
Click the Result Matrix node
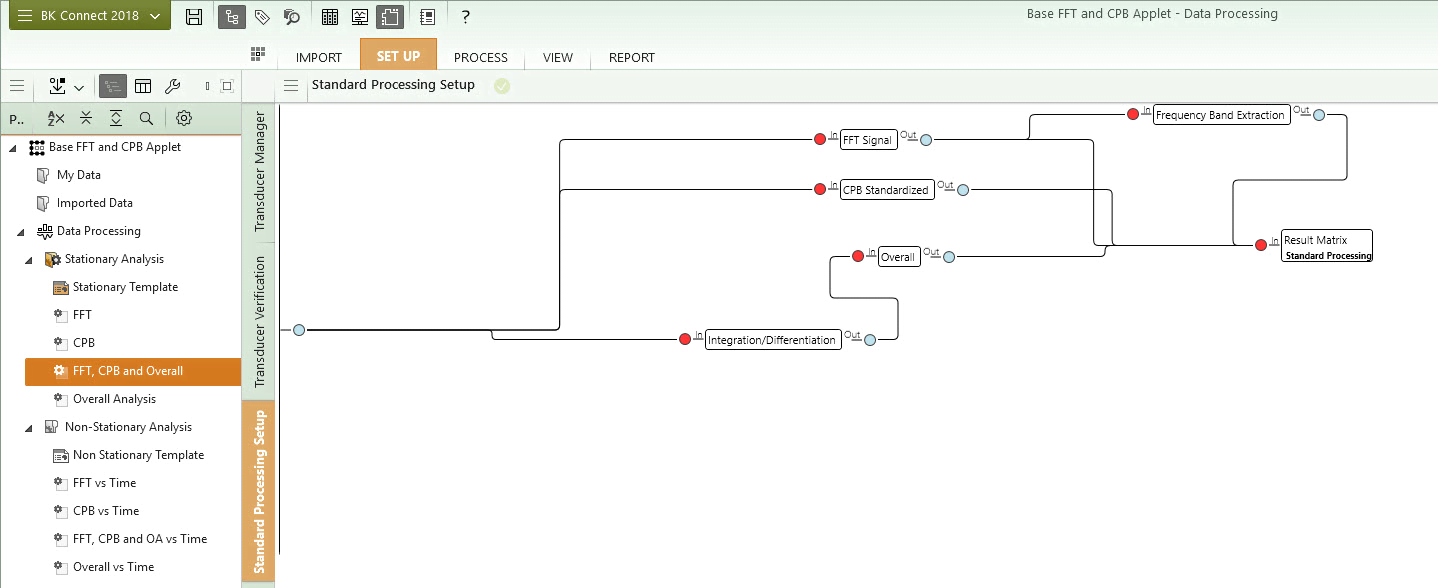tap(1327, 246)
